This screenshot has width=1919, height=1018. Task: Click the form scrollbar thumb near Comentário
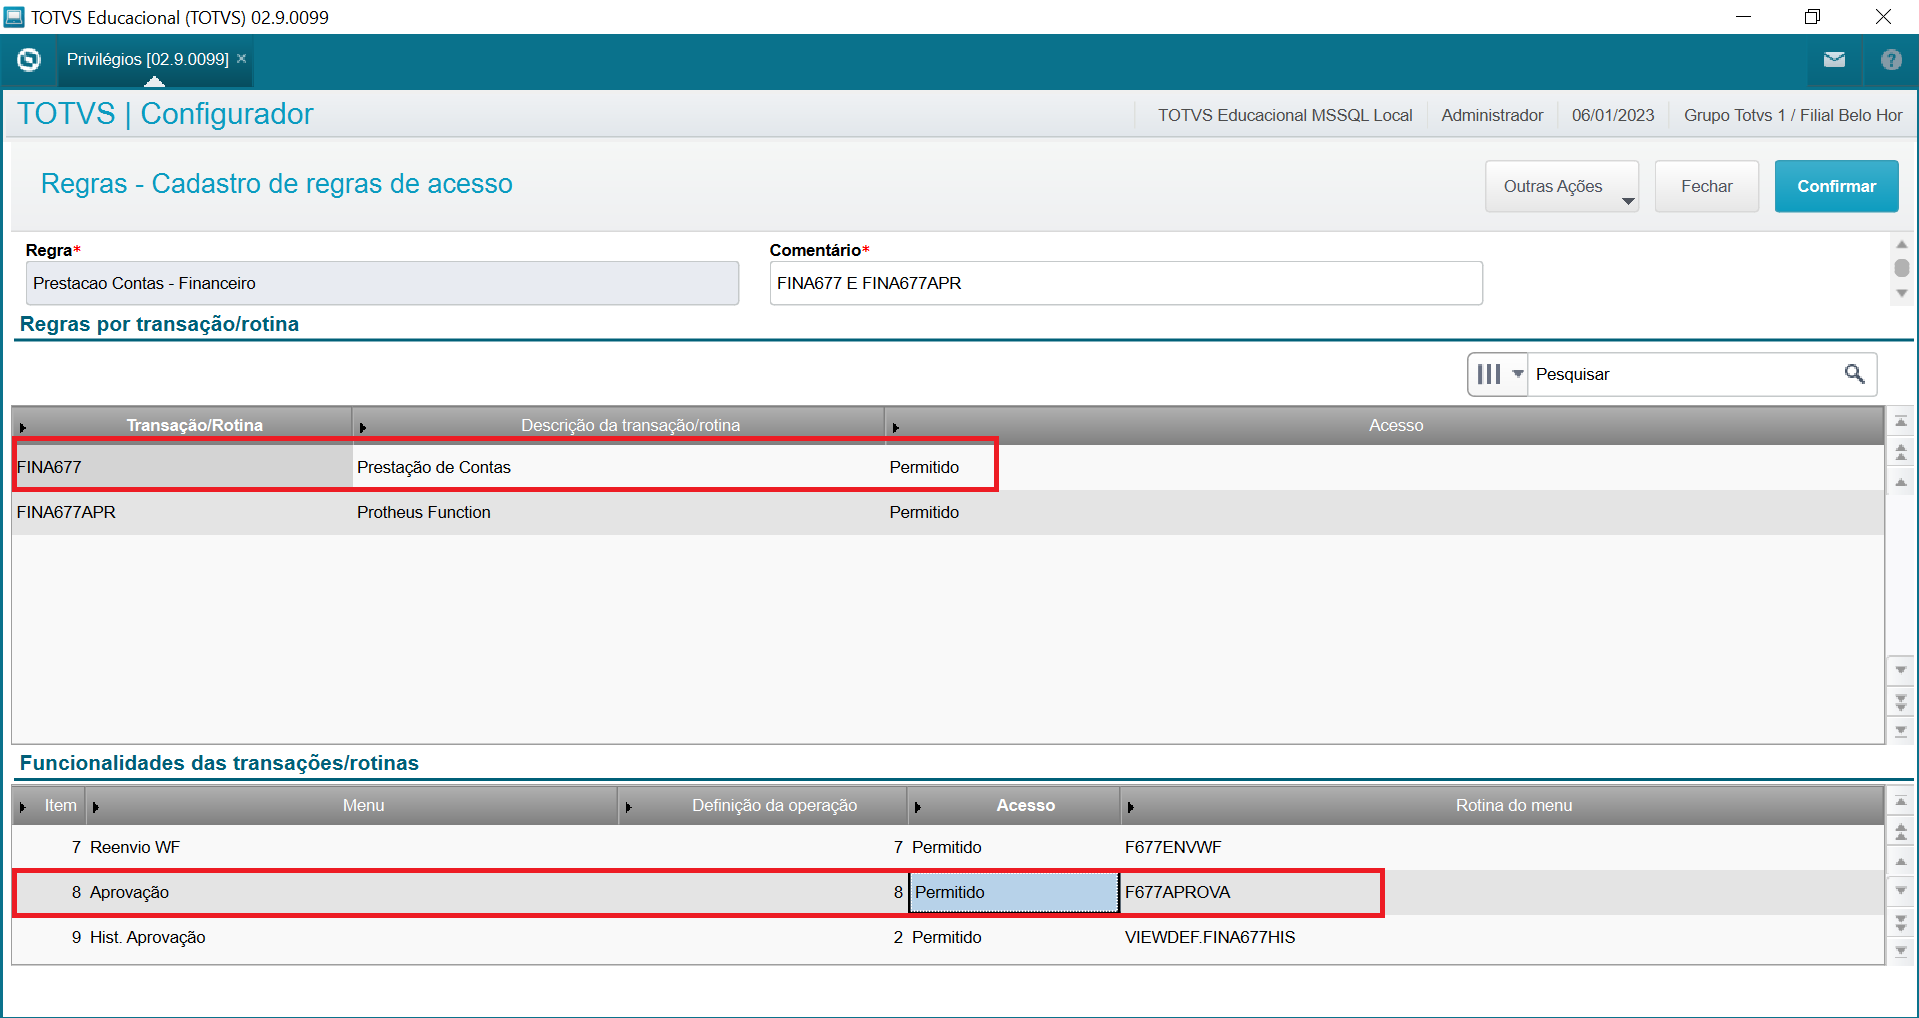(x=1902, y=268)
